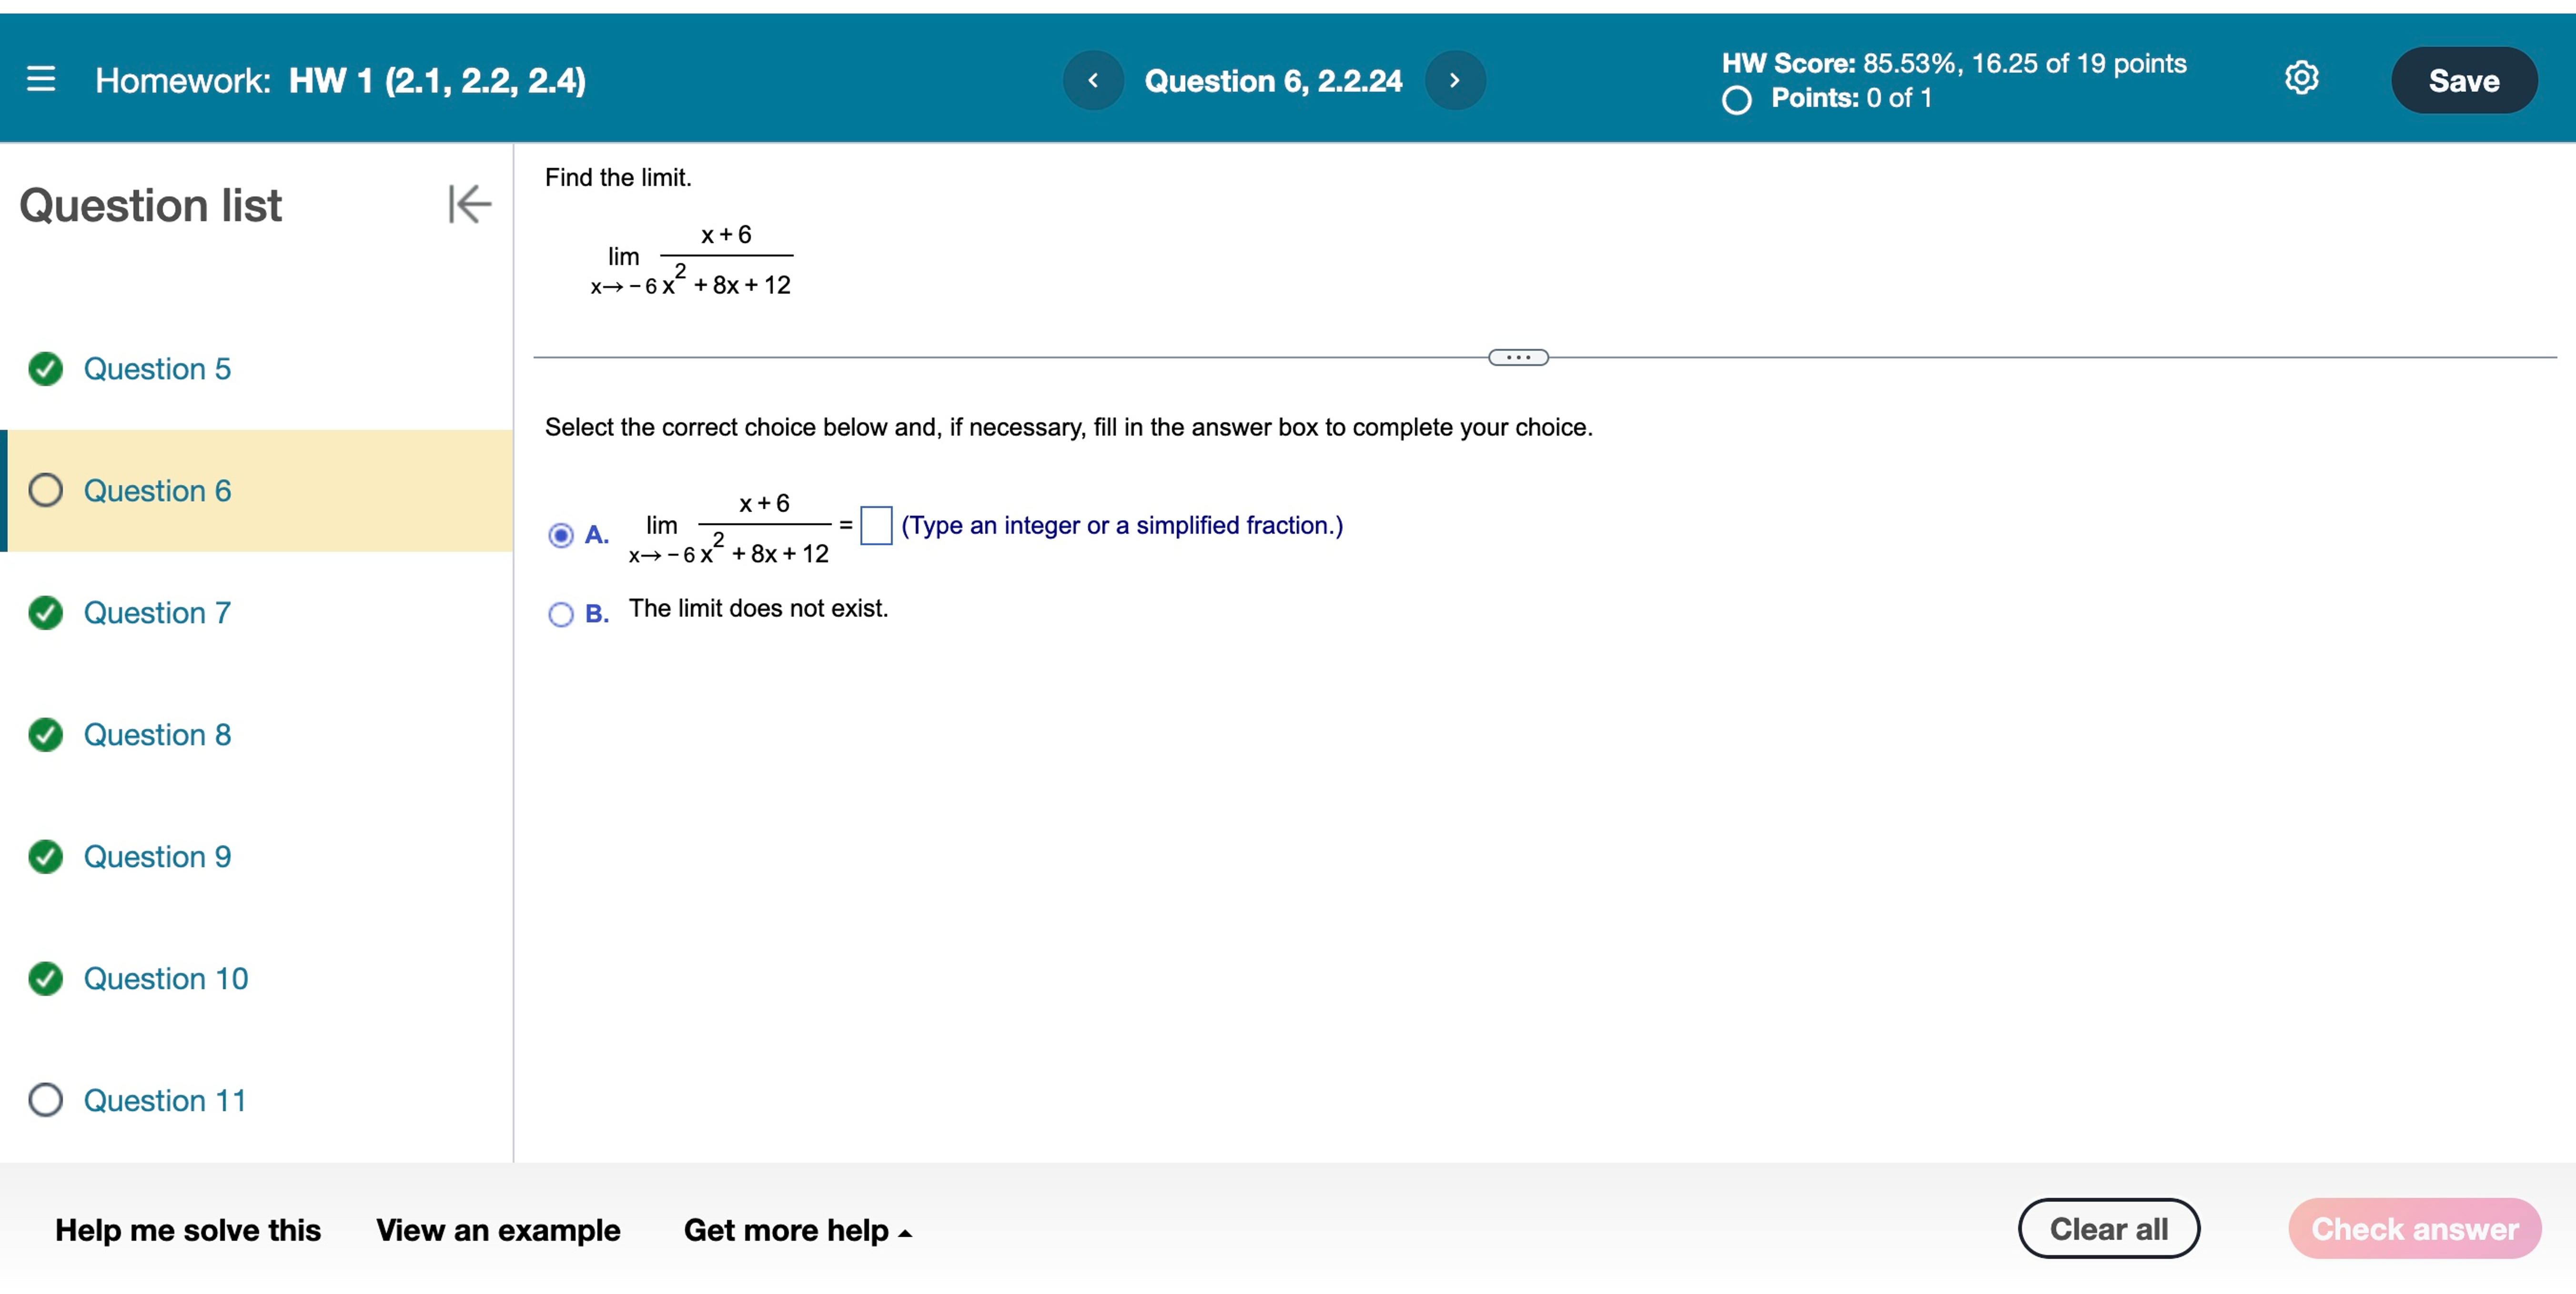
Task: Click the answer input box for choice A
Action: (x=876, y=526)
